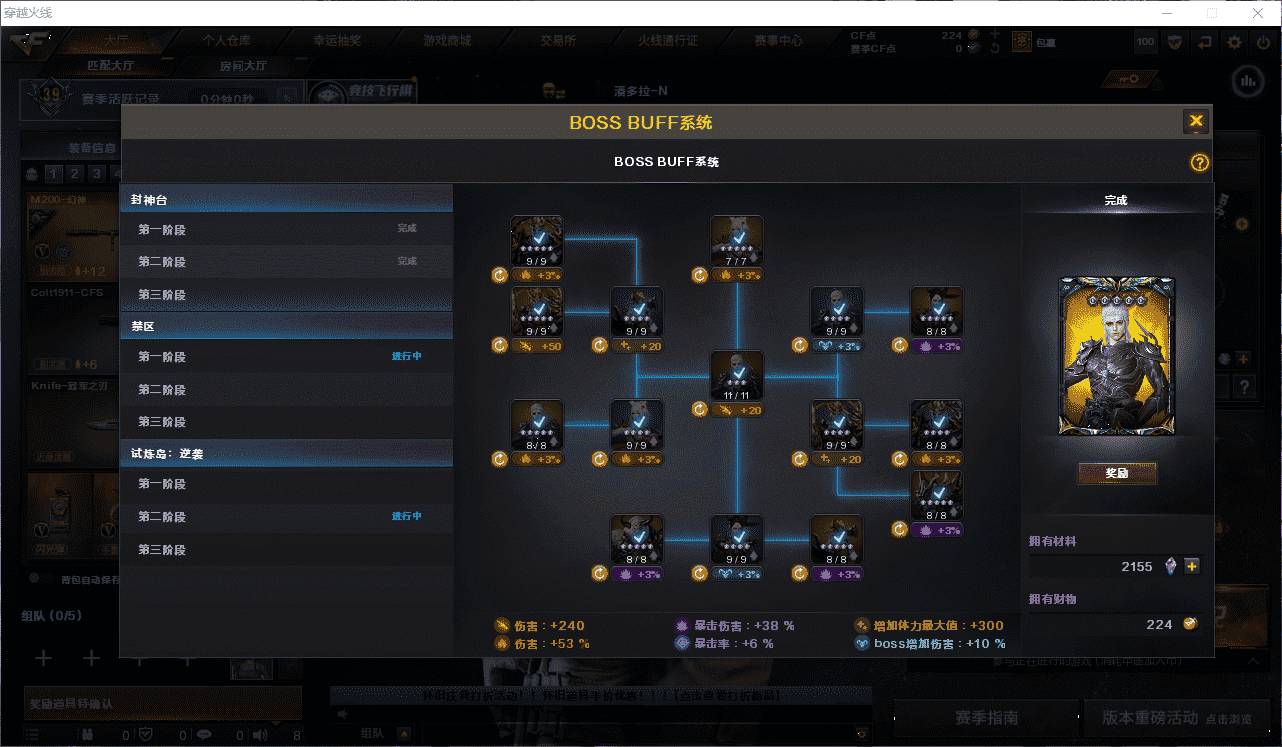Click the golden boss card portrait
1282x747 pixels.
(1116, 357)
